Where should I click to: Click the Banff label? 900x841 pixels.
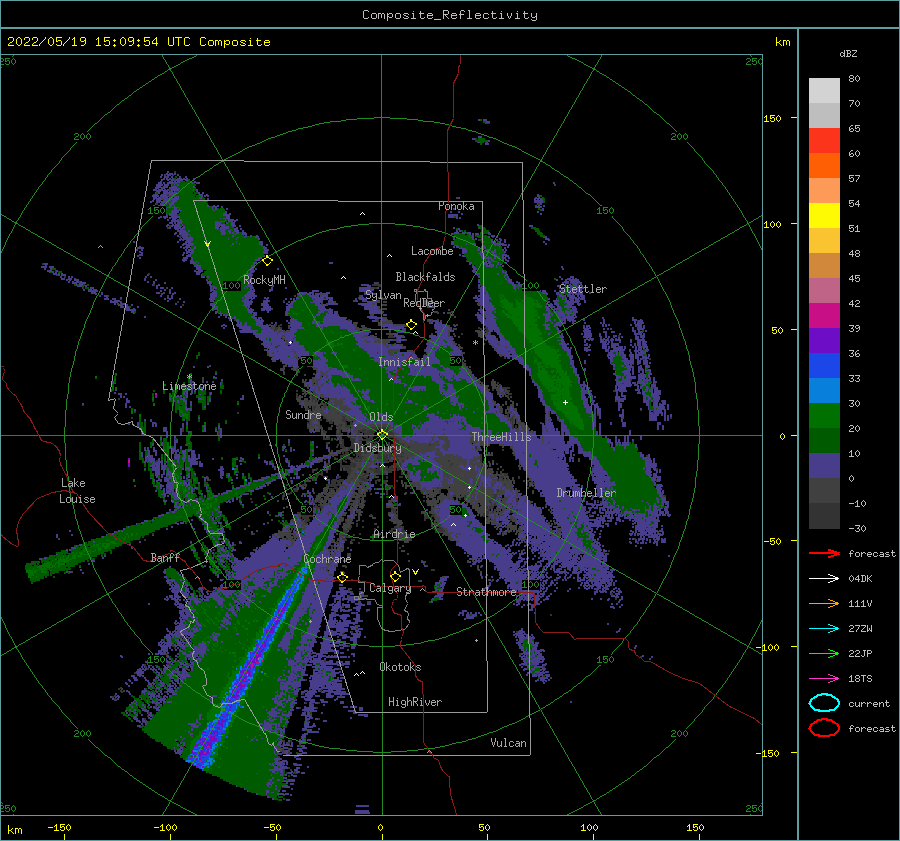(165, 557)
